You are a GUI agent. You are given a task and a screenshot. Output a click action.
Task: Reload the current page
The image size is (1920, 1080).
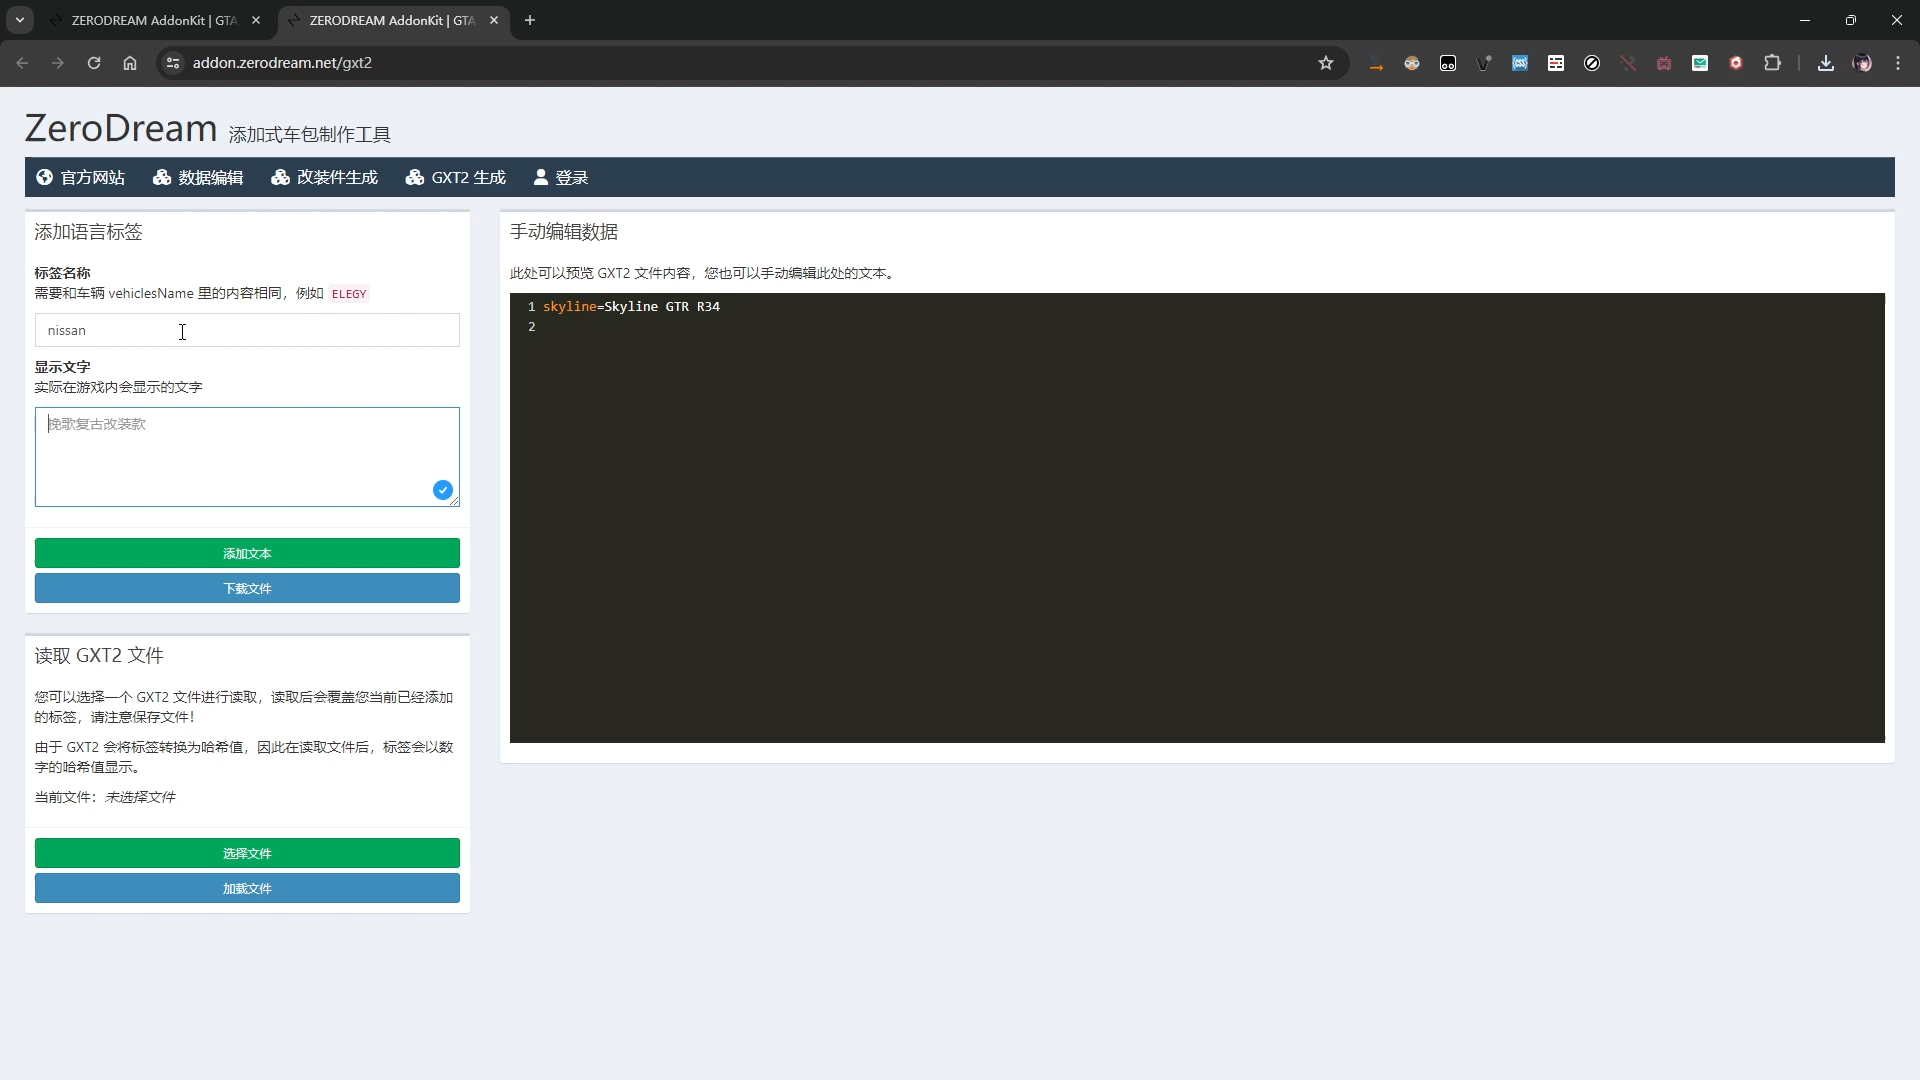pyautogui.click(x=94, y=63)
